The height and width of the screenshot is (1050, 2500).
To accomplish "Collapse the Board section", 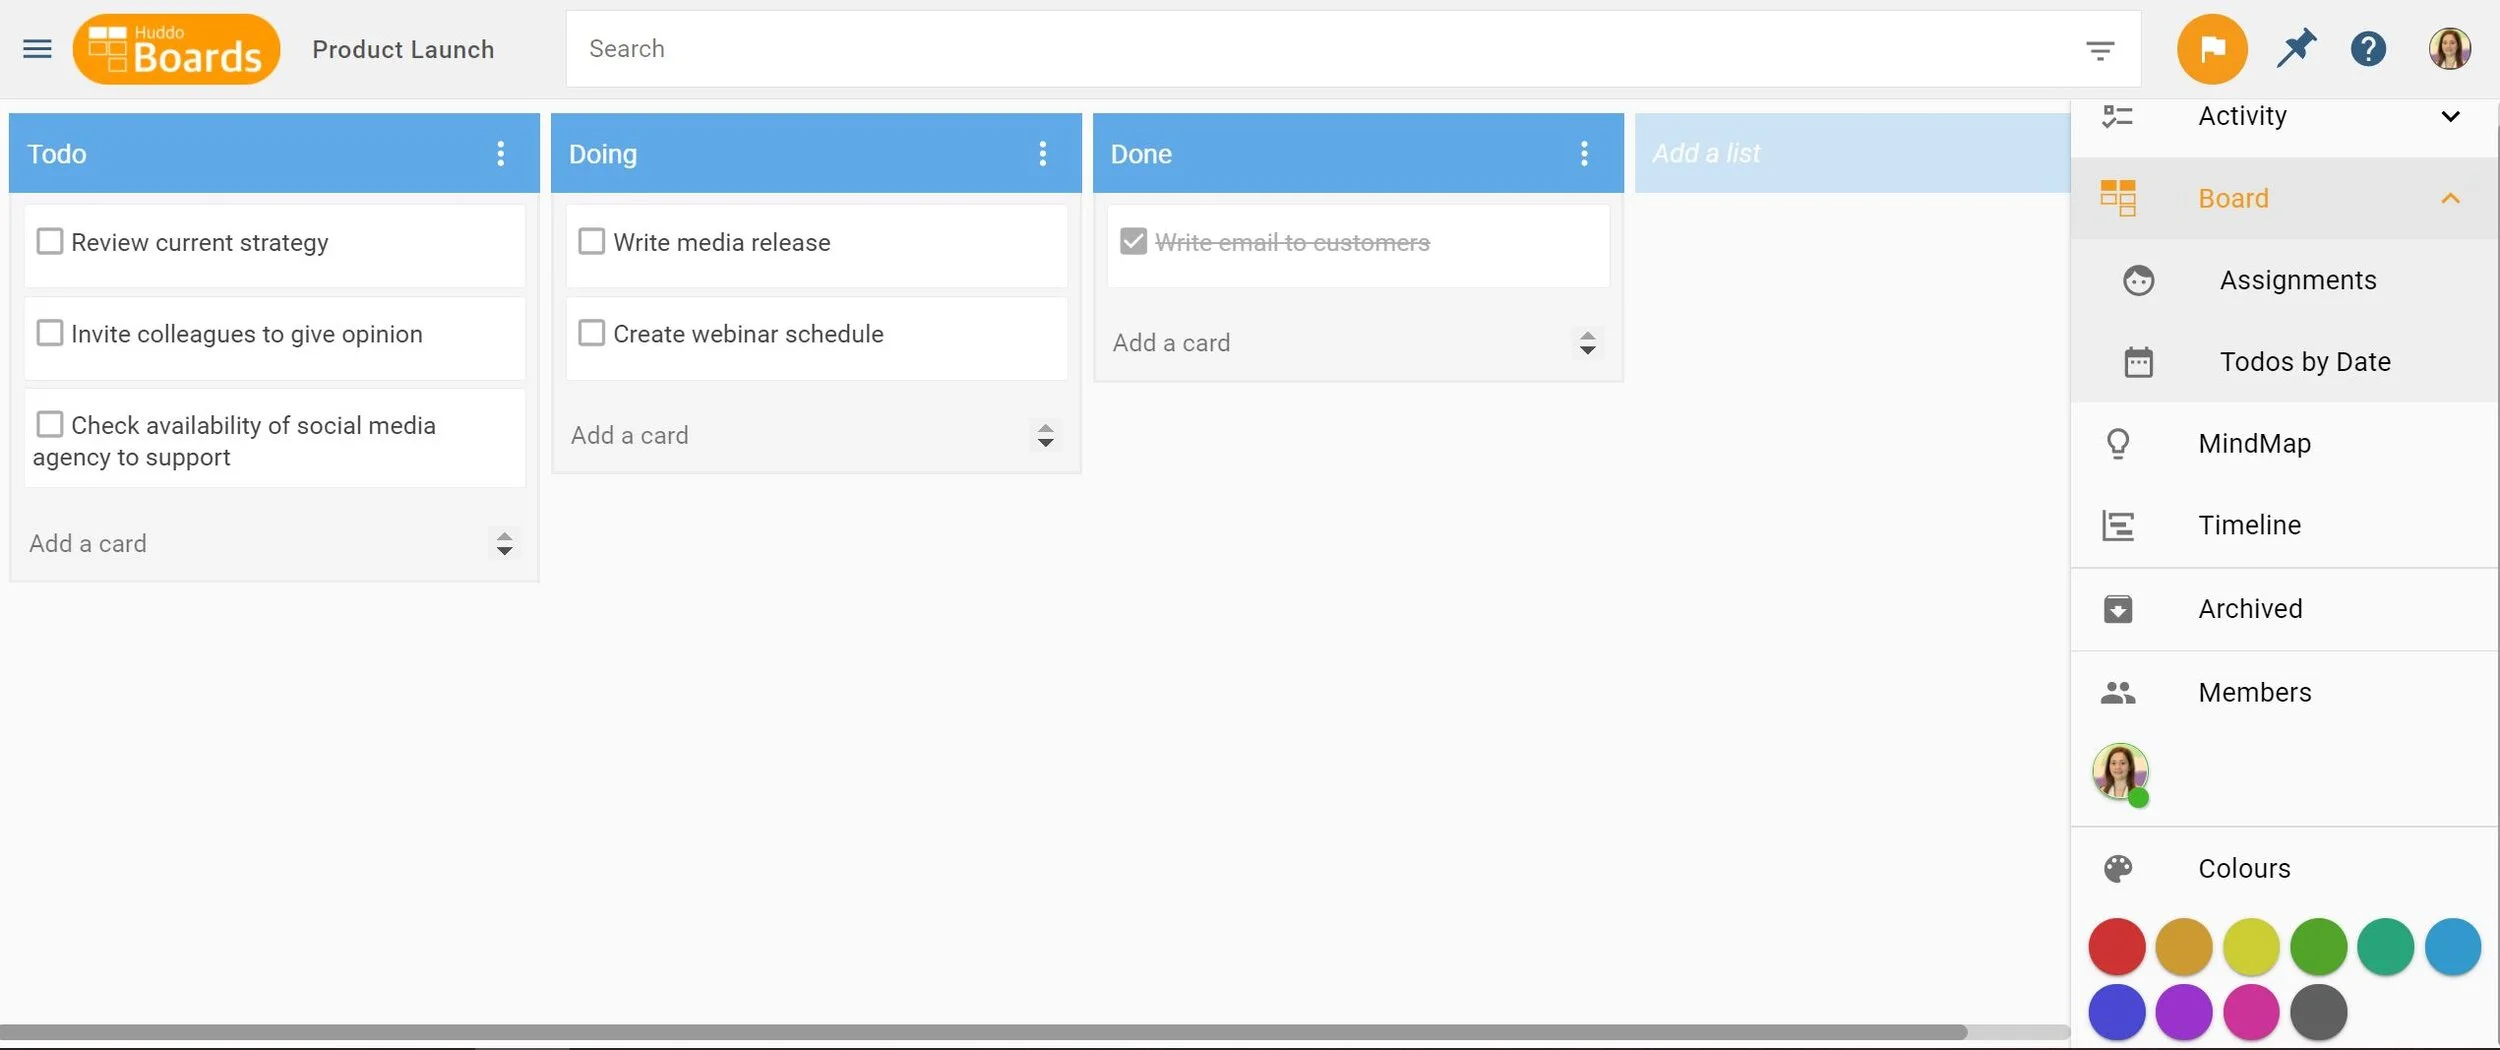I will pos(2451,197).
